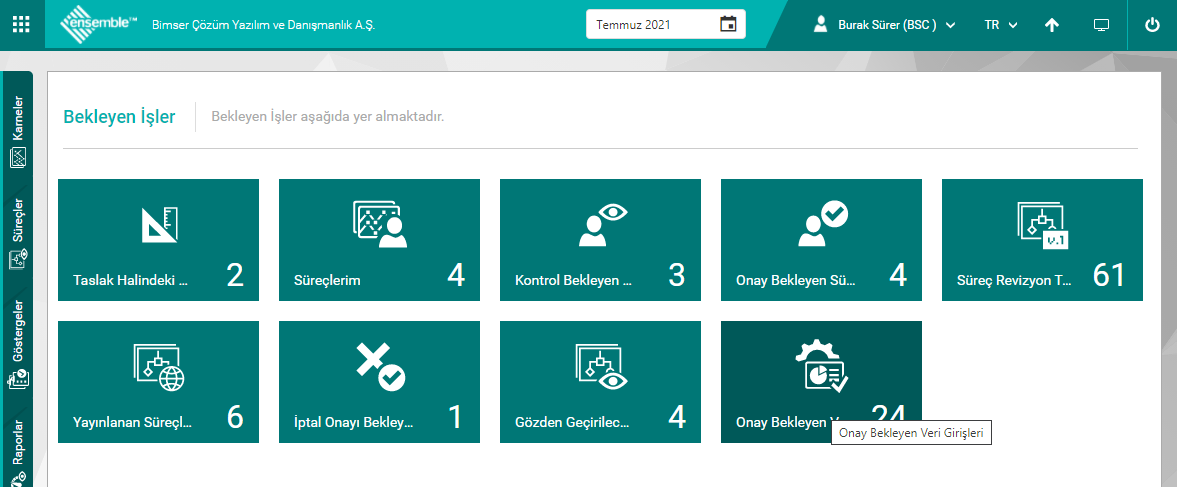Open the Raporlar side tab
The image size is (1177, 487).
pos(18,450)
